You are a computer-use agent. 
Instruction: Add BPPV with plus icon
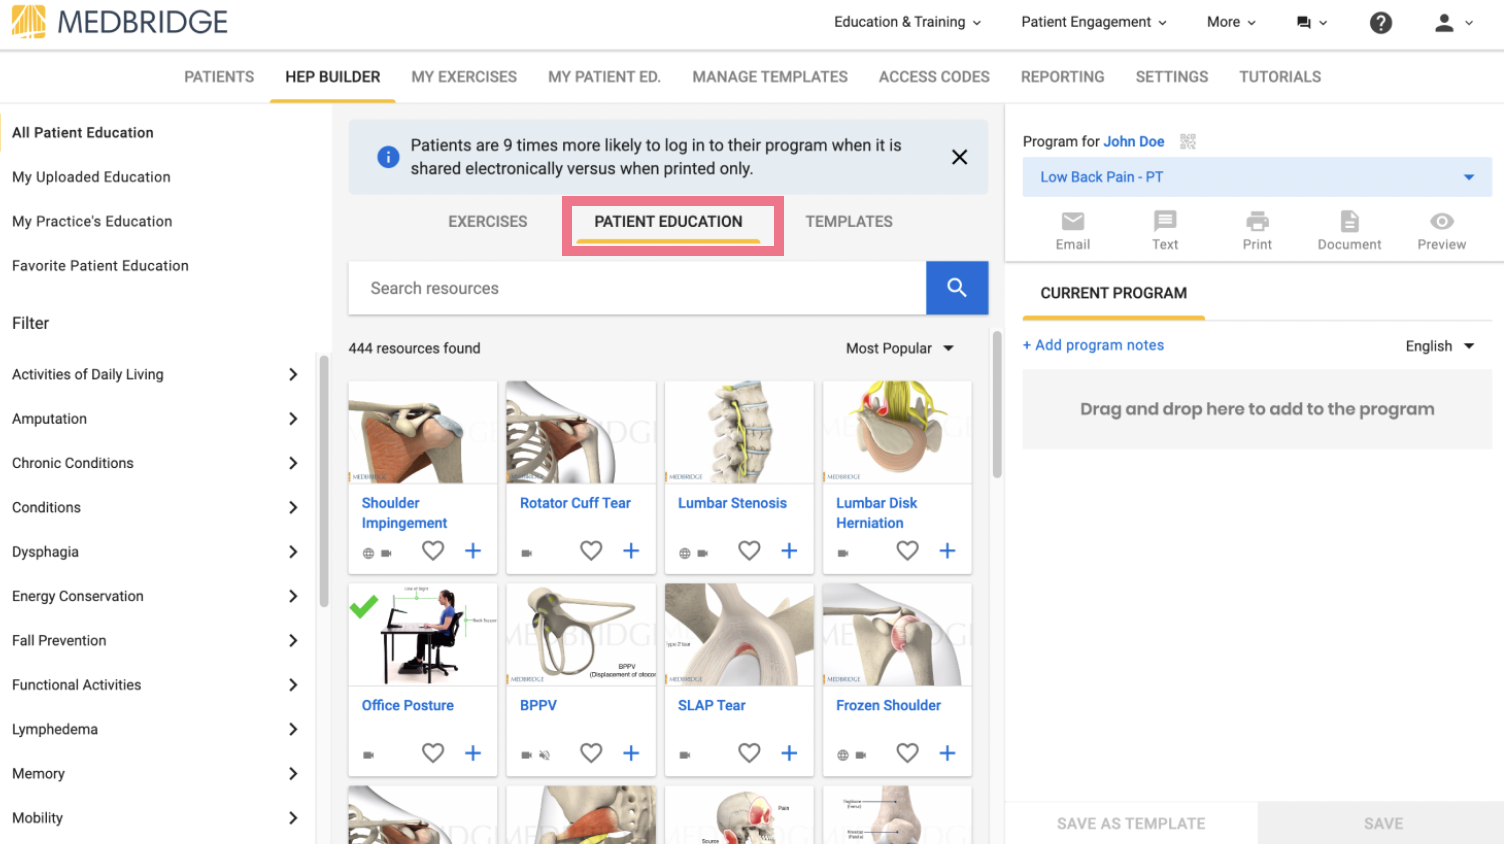(x=631, y=753)
